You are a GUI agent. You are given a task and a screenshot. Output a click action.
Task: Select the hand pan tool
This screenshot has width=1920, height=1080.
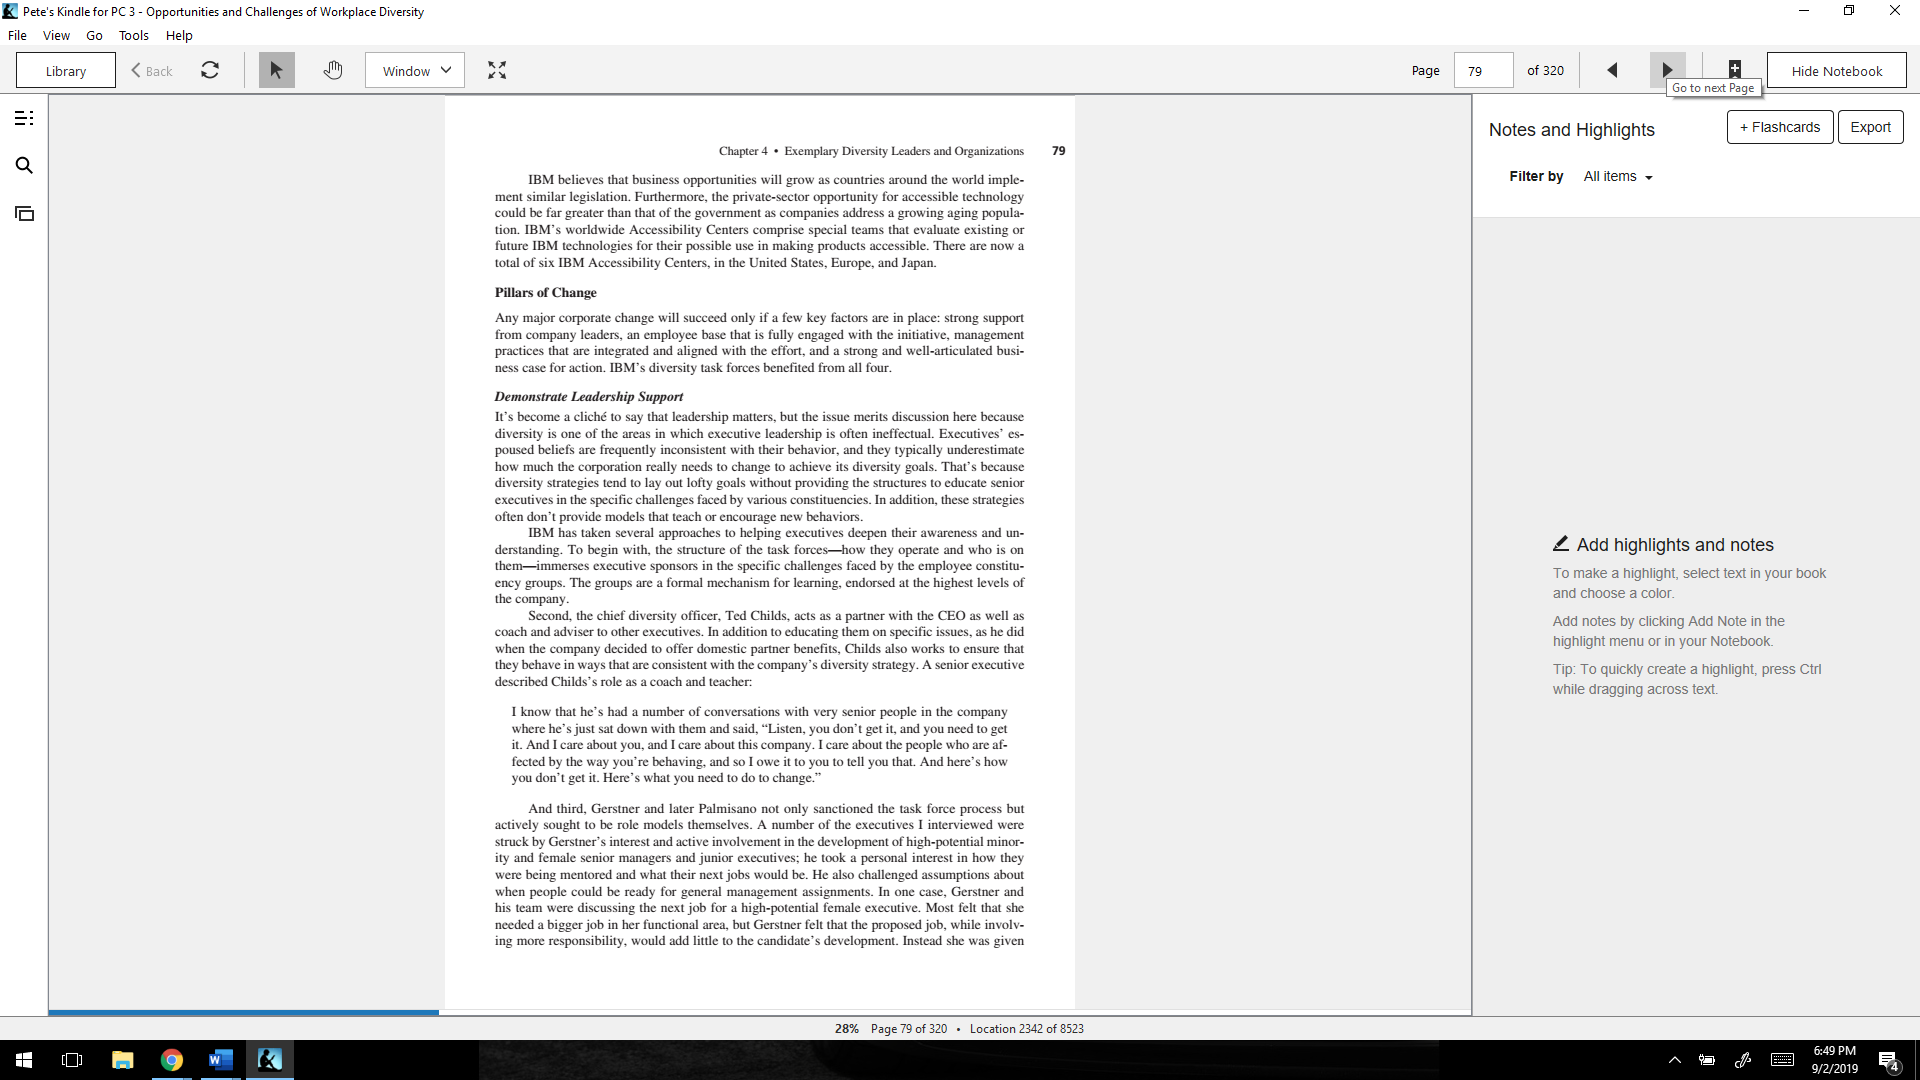point(333,70)
